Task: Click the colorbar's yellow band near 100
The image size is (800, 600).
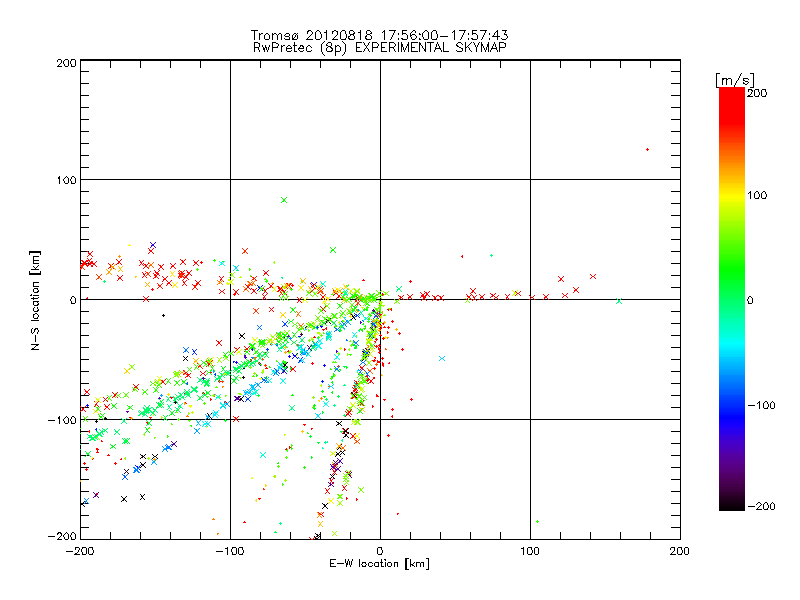Action: (732, 195)
